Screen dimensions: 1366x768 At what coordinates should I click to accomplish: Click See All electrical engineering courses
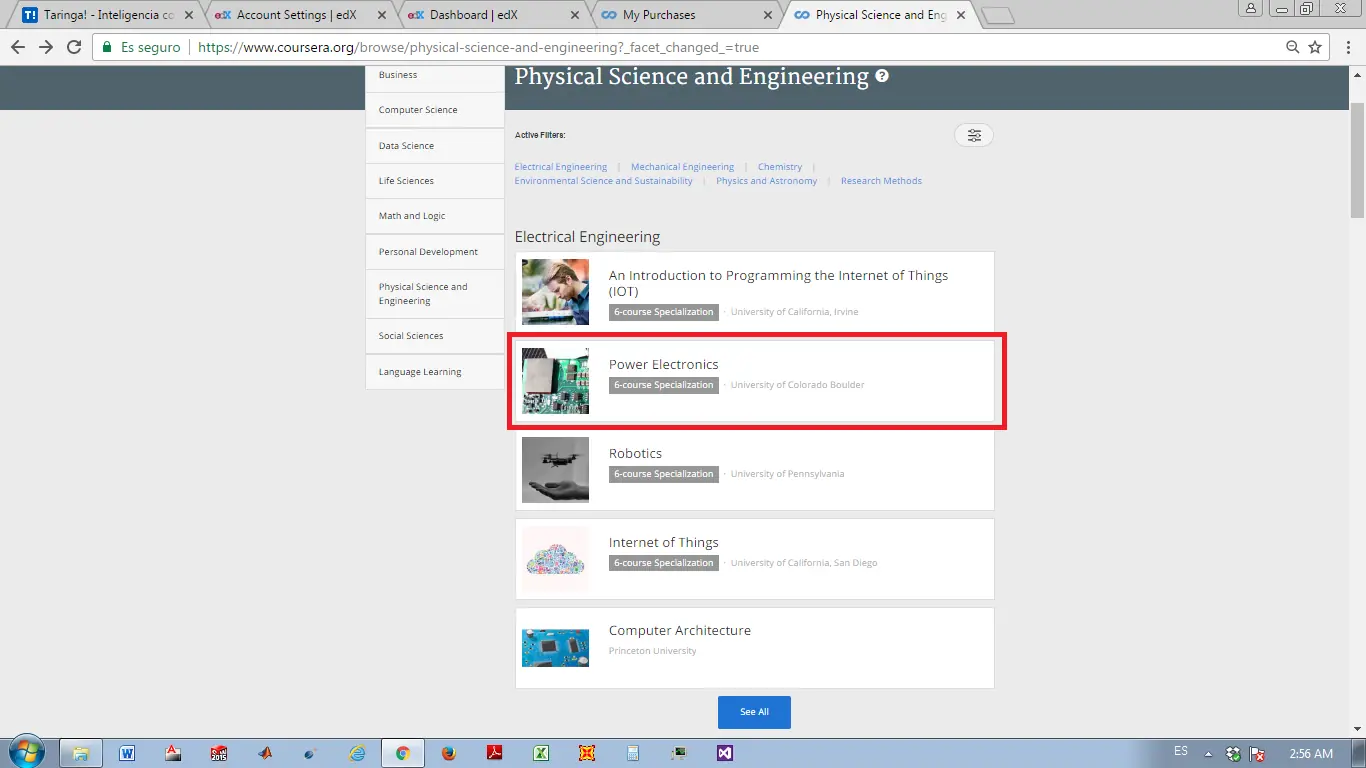tap(754, 712)
